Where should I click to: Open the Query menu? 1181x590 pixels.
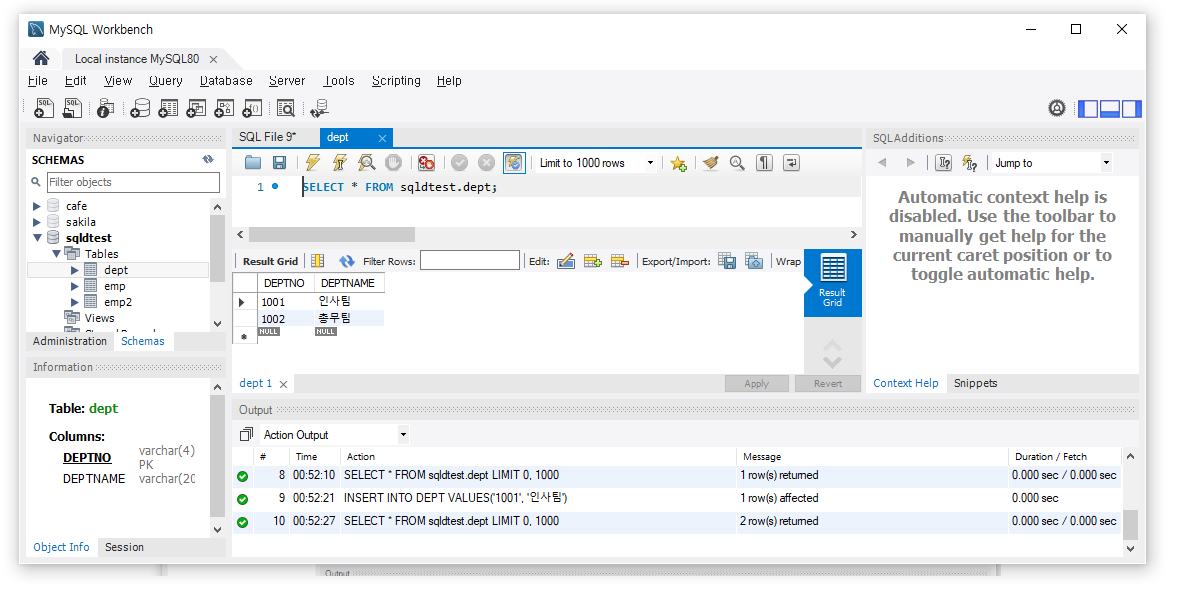(166, 81)
